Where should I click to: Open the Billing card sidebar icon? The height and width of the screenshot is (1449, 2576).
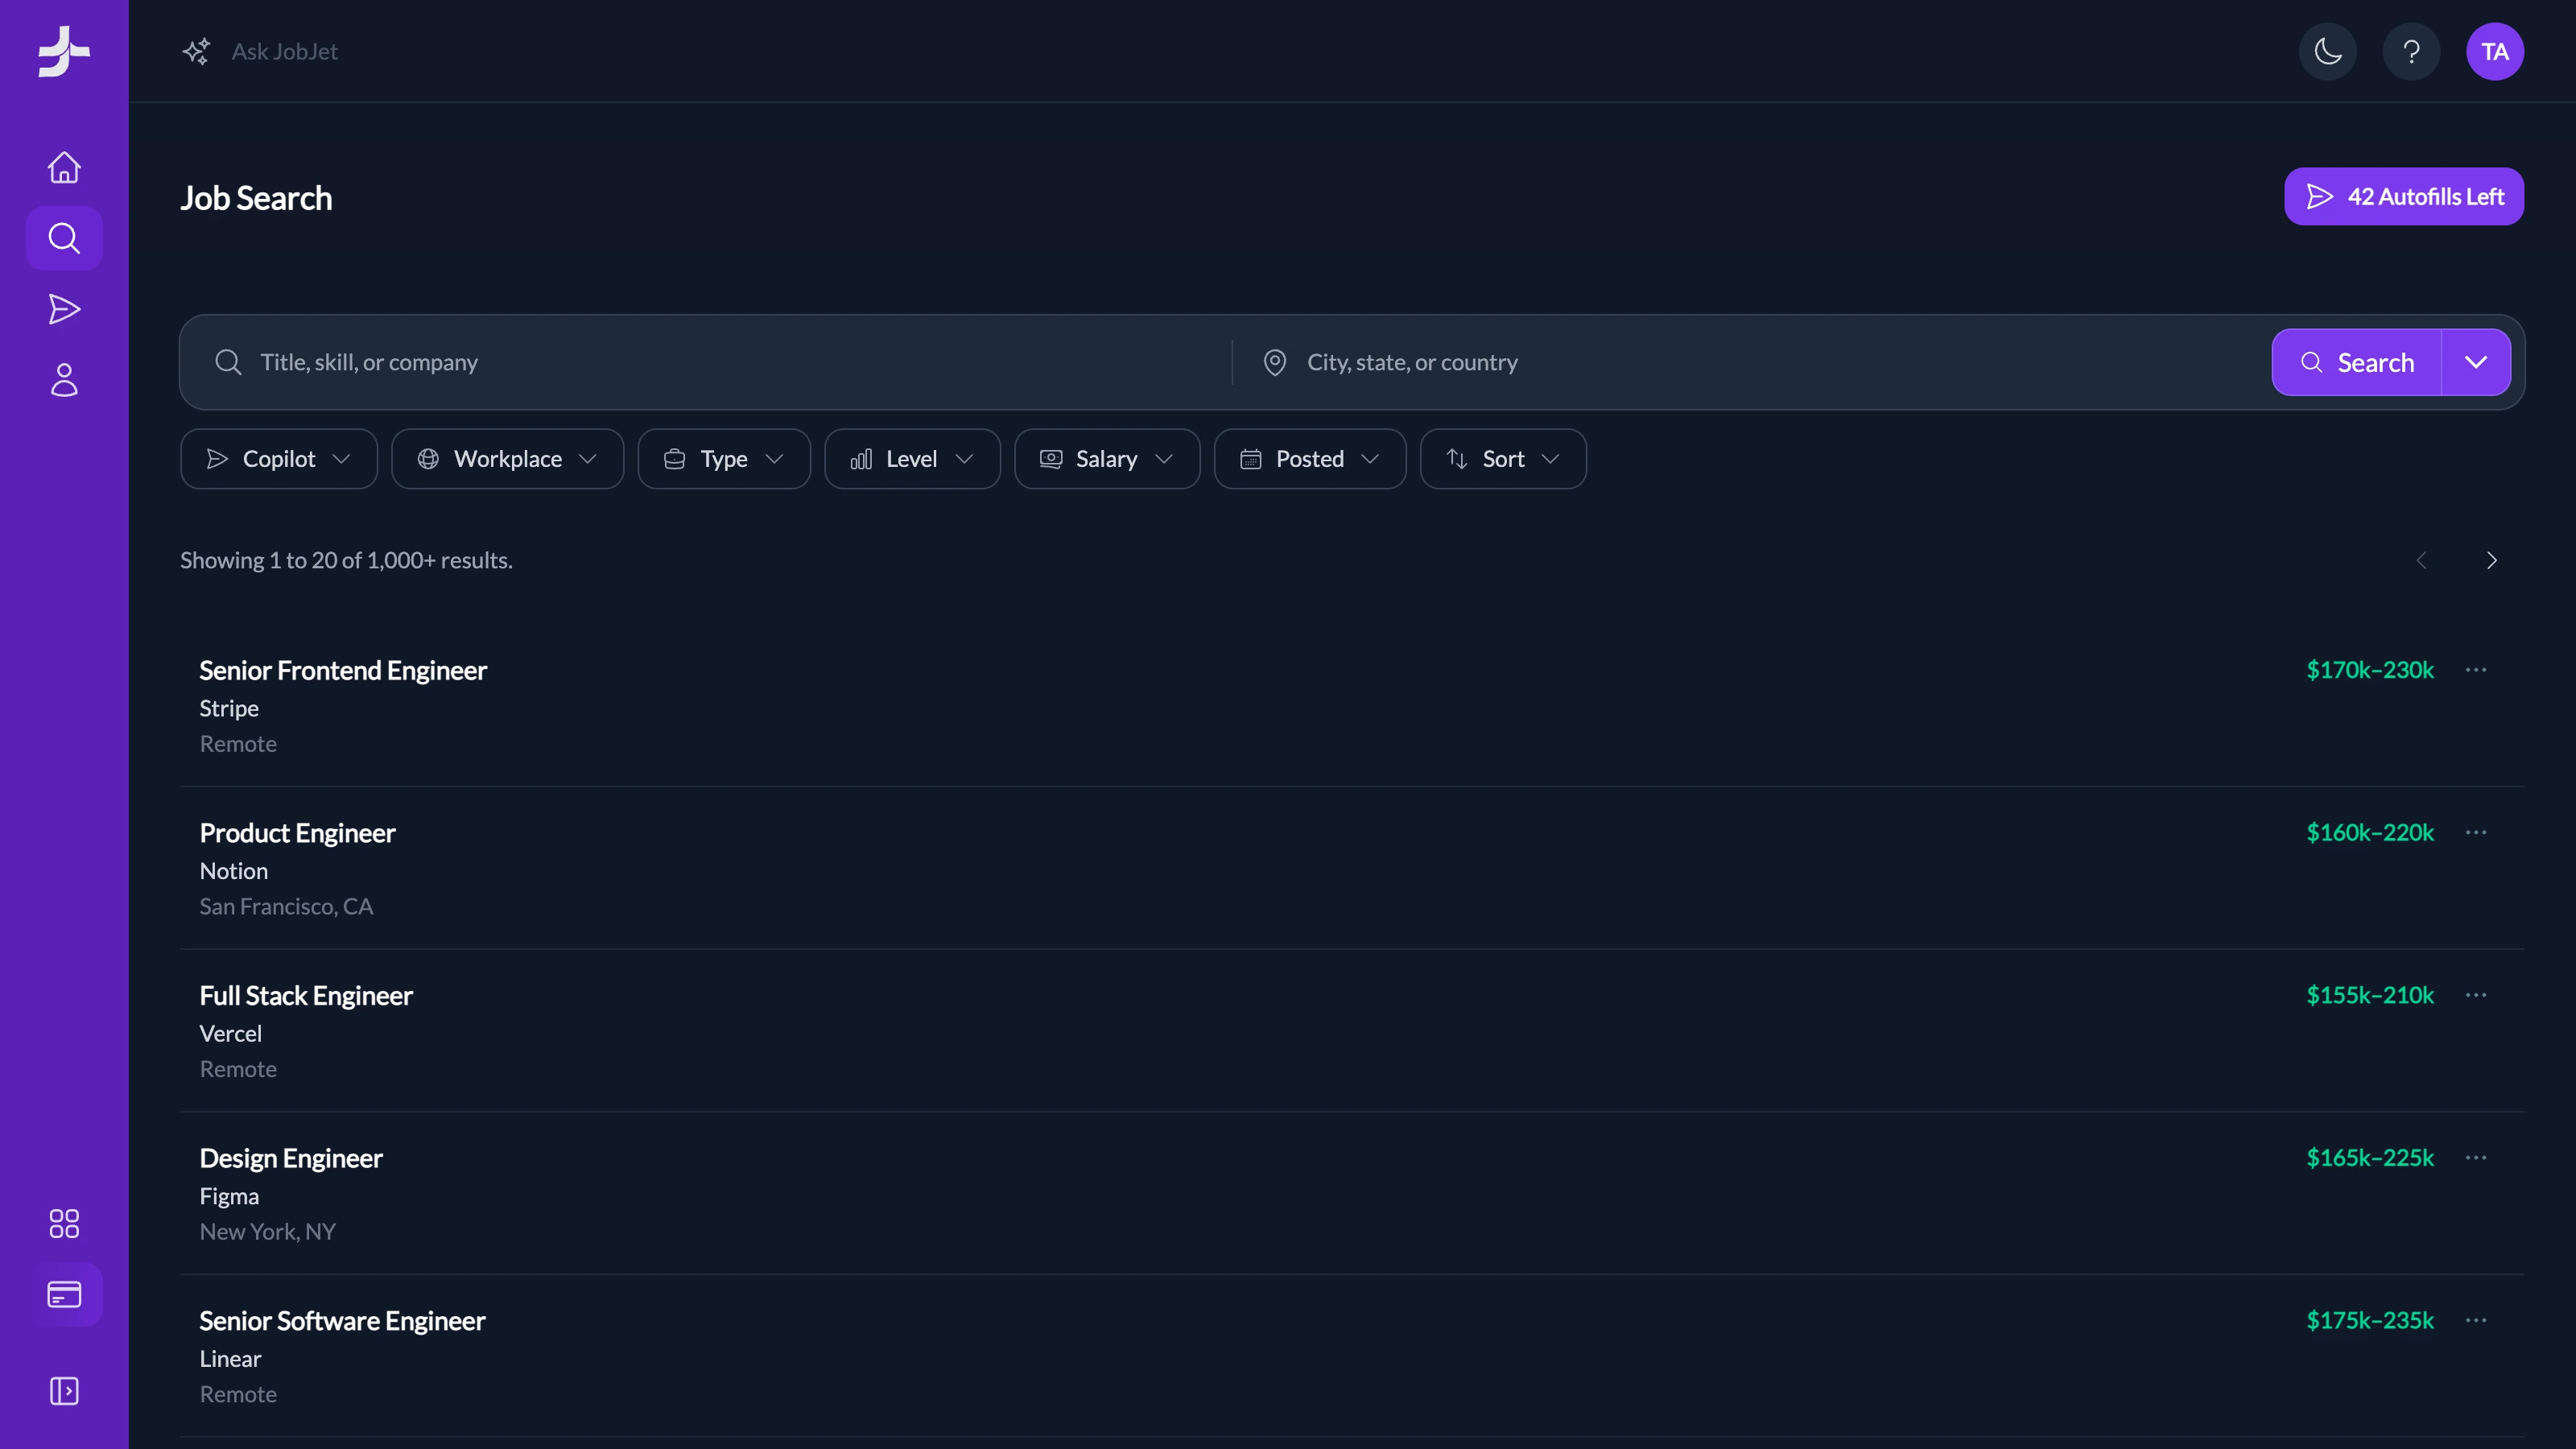tap(64, 1295)
